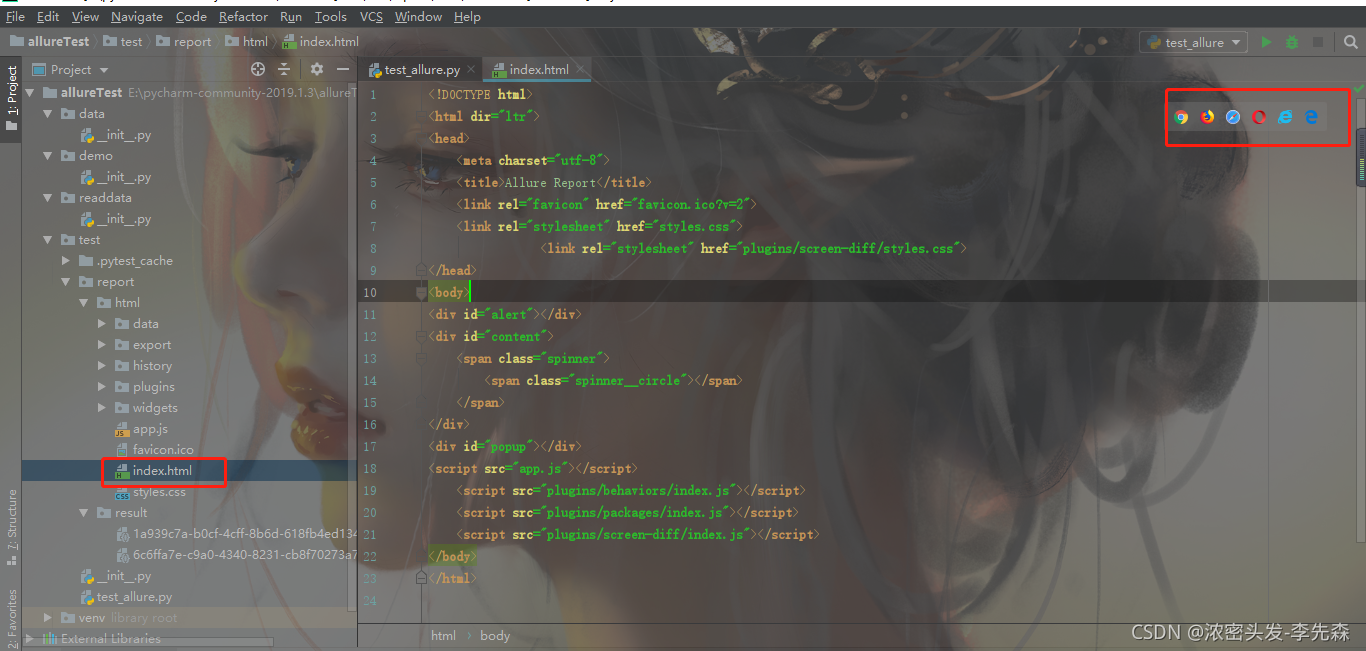The image size is (1366, 651).
Task: Click Locate/Scroll from Source target icon
Action: (x=258, y=69)
